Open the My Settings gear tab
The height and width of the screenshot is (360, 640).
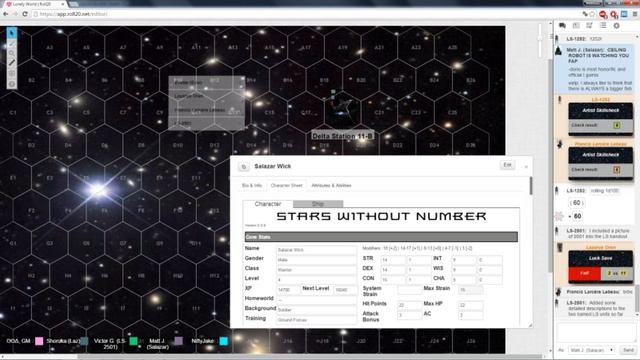point(616,25)
